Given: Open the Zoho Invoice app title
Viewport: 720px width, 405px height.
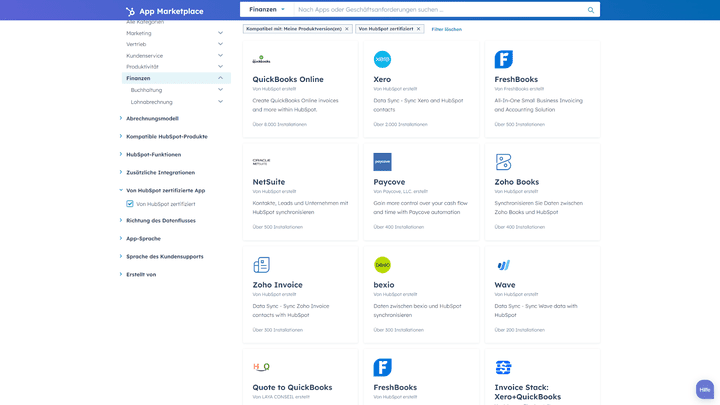Looking at the screenshot, I should 277,285.
